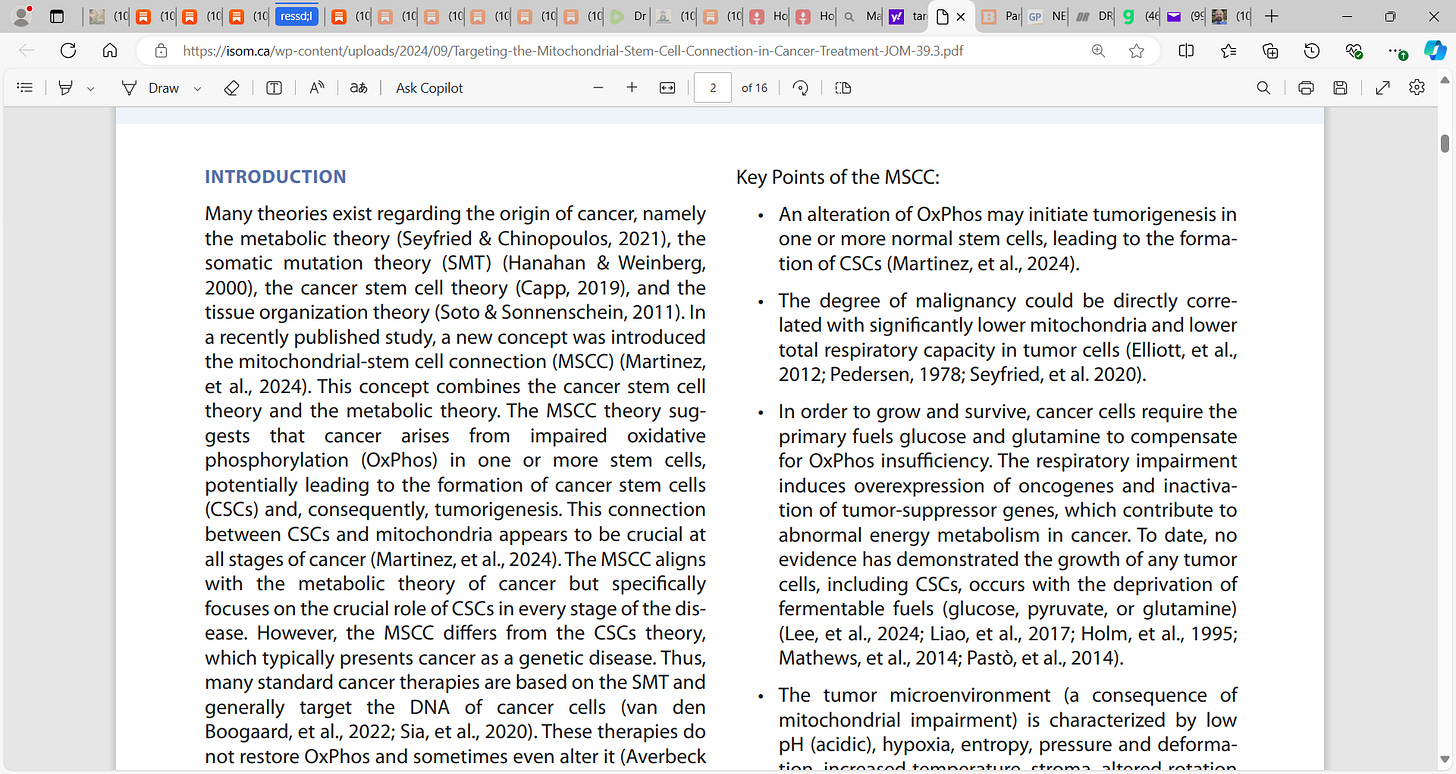Save the PDF document
The width and height of the screenshot is (1456, 774).
(x=1341, y=88)
